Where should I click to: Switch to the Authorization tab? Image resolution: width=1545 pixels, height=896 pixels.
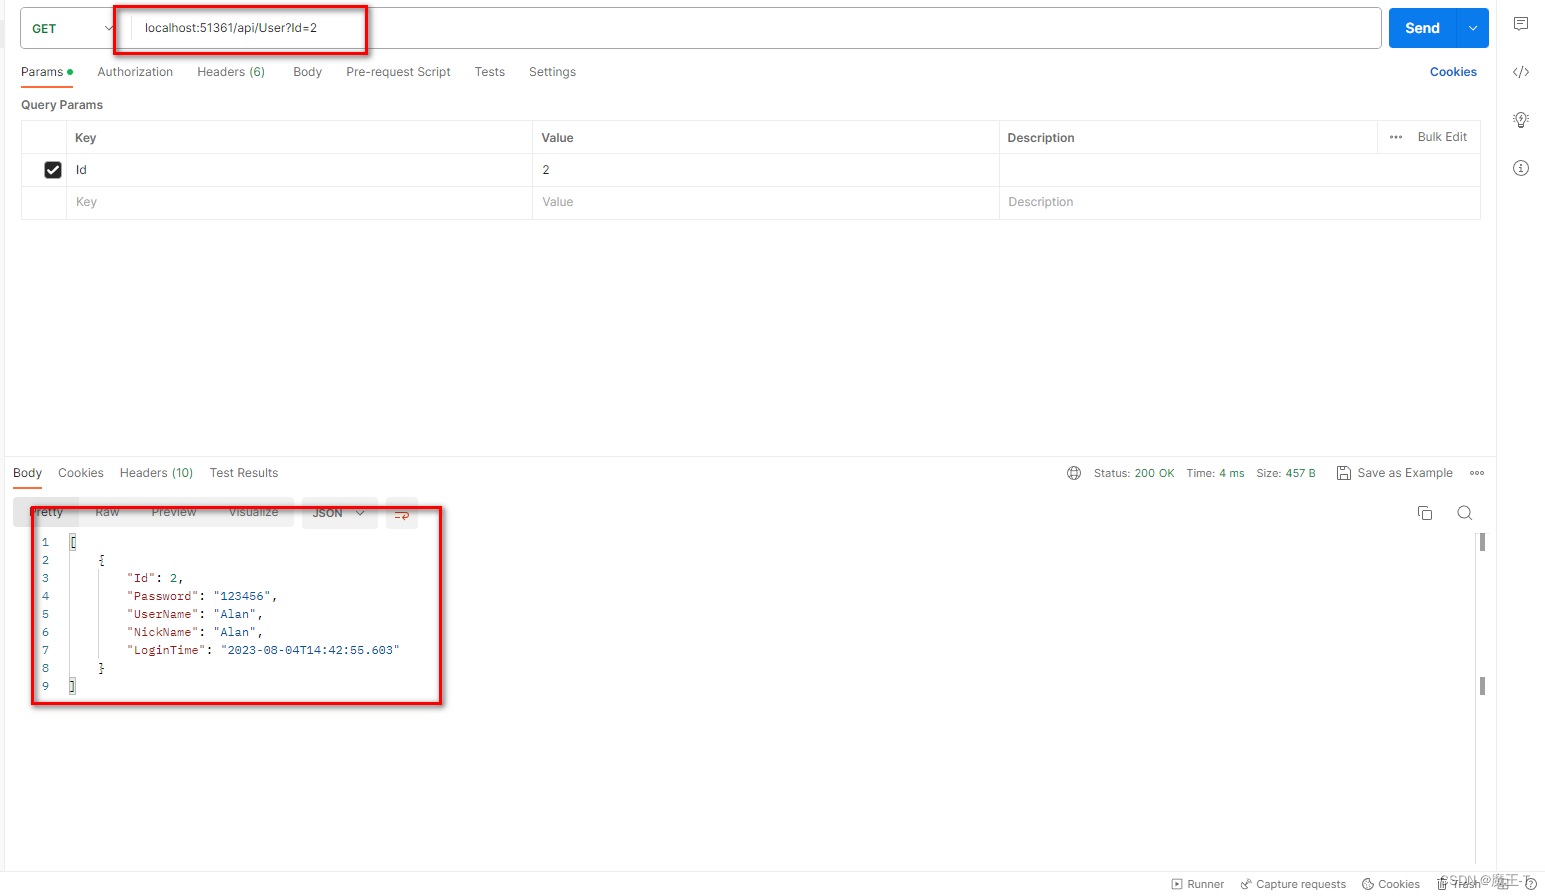(x=135, y=72)
